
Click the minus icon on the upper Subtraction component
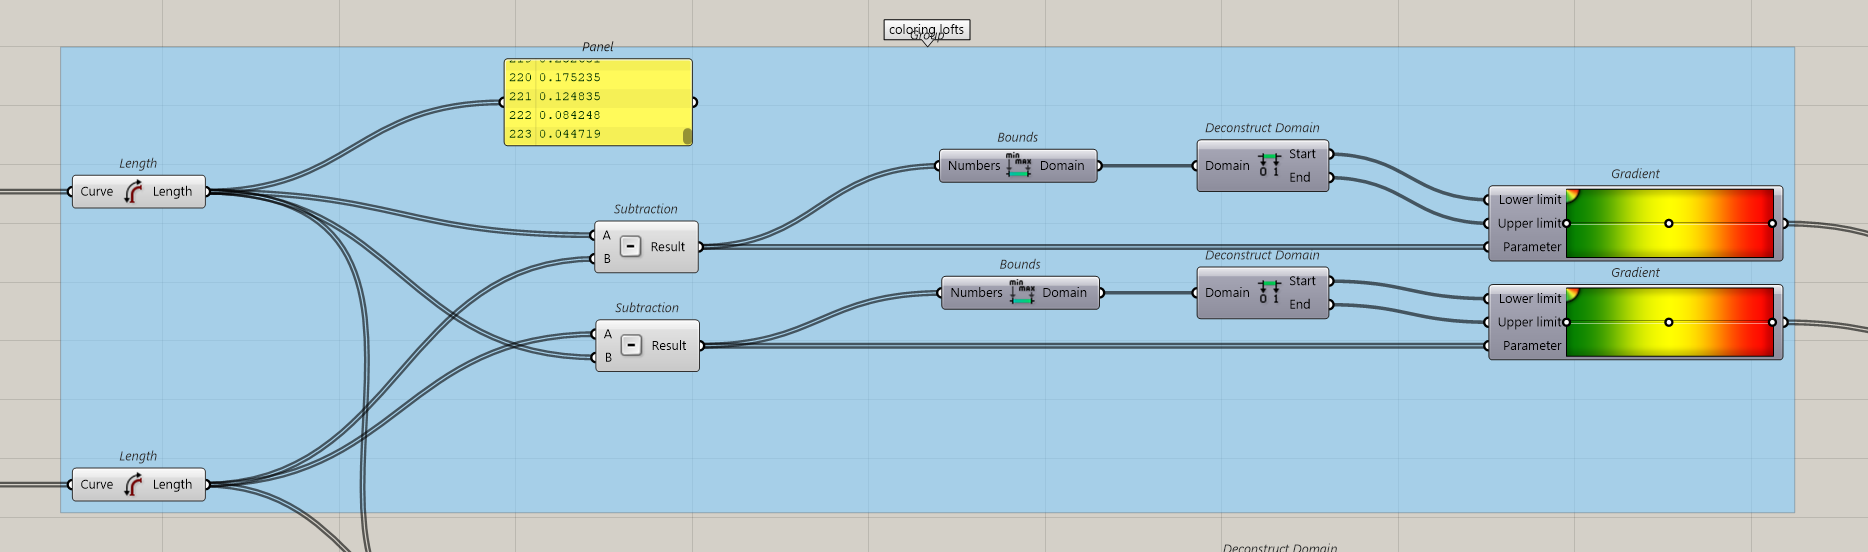[630, 246]
